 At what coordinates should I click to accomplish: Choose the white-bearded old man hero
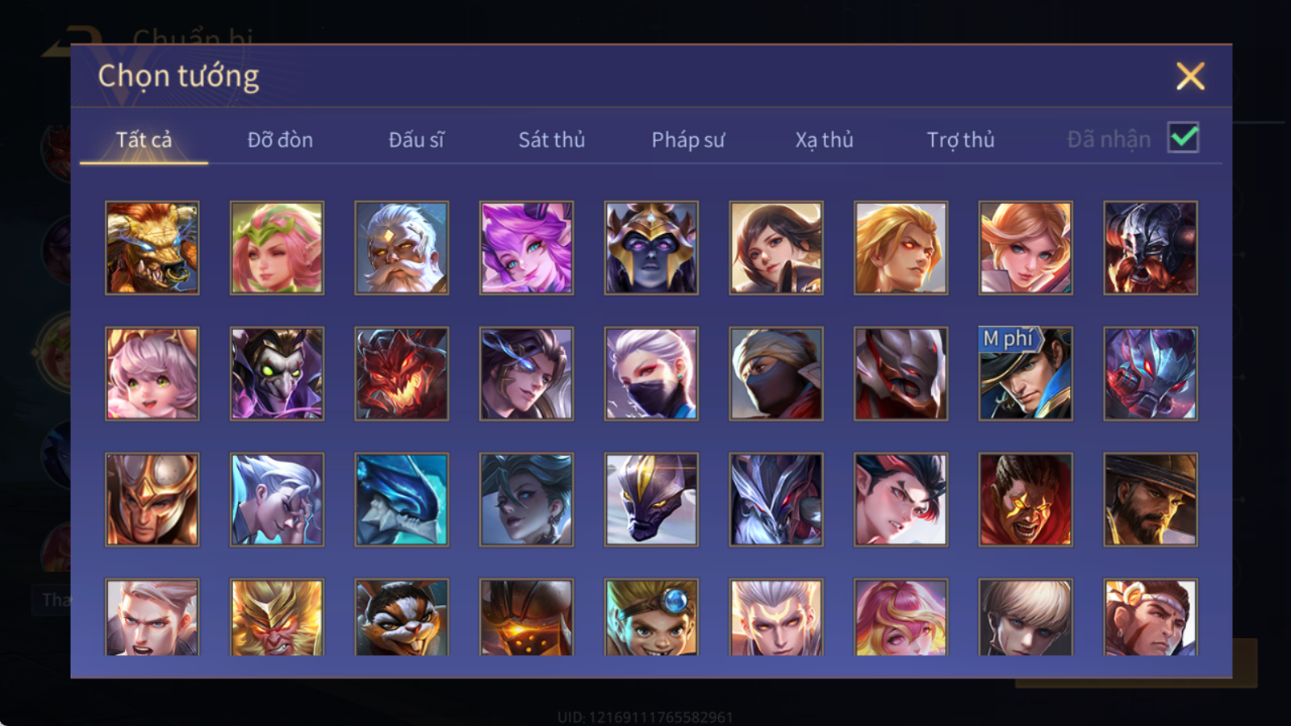[402, 248]
